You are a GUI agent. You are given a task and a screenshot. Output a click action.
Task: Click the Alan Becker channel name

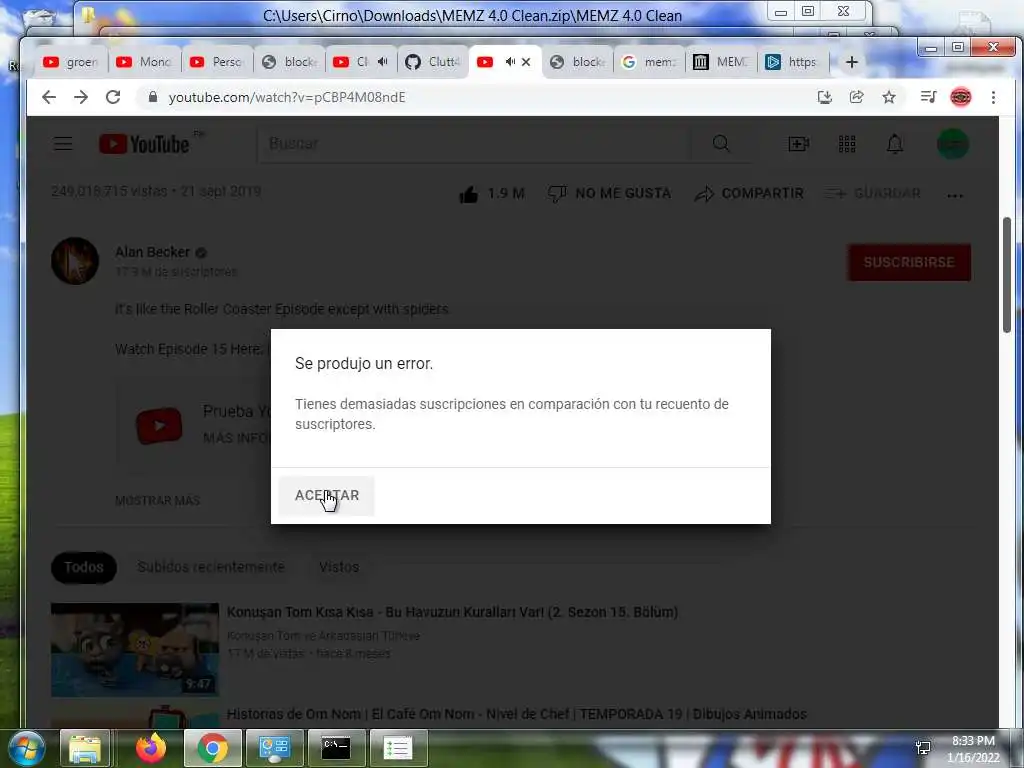(152, 252)
